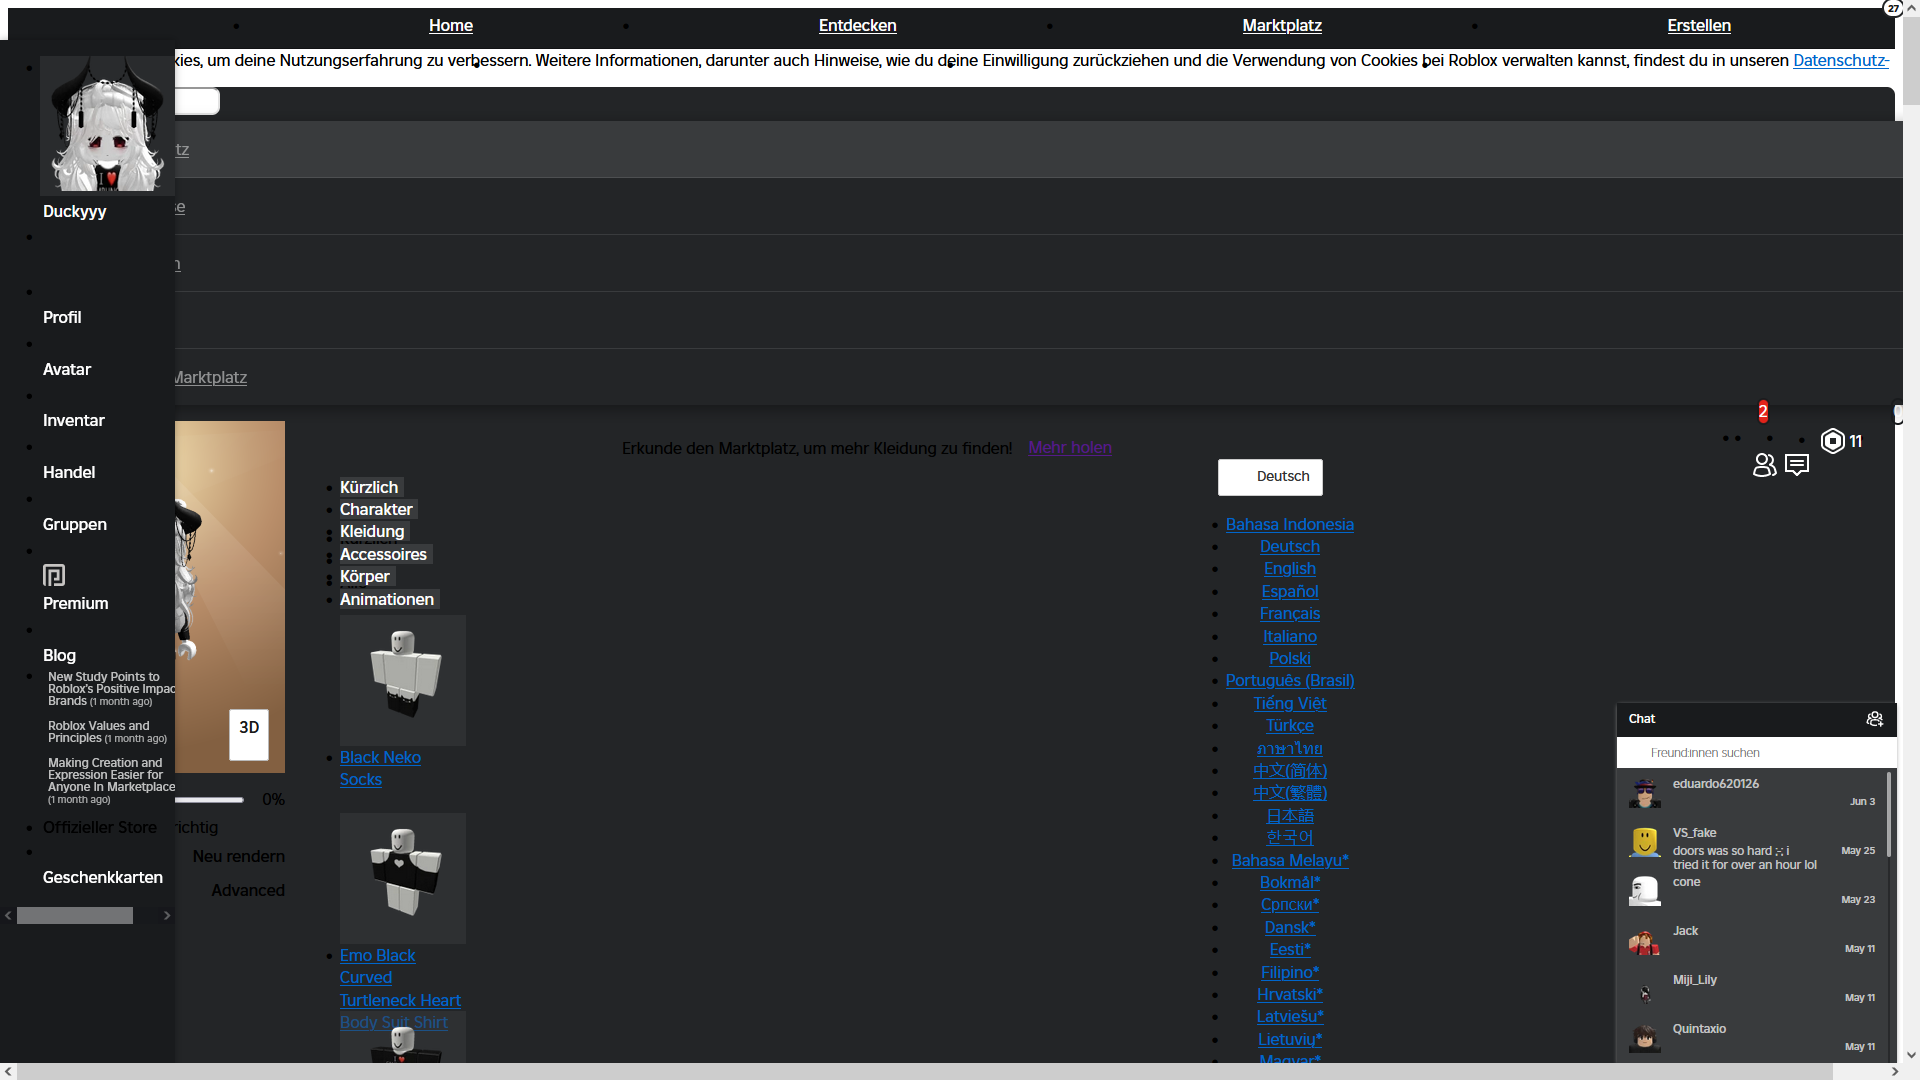The width and height of the screenshot is (1920, 1080).
Task: Toggle the Neu rendern option
Action: point(238,856)
